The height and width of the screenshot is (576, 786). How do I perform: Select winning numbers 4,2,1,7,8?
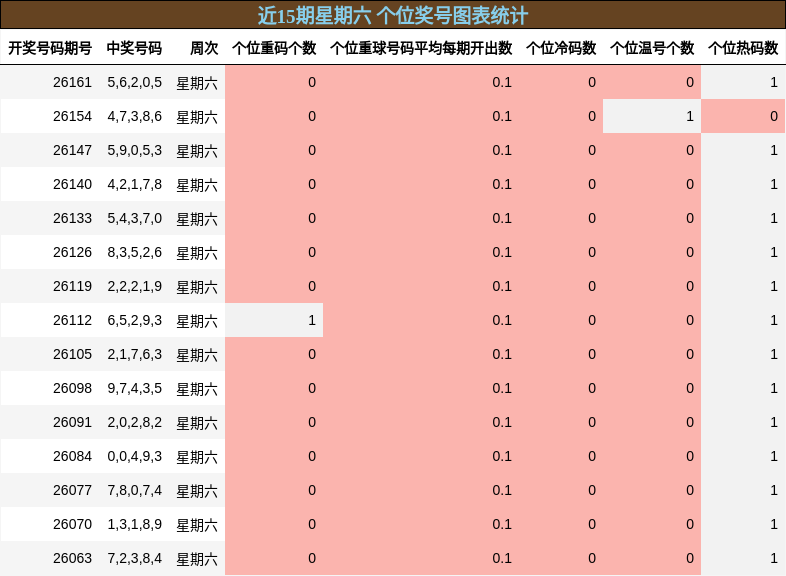134,184
